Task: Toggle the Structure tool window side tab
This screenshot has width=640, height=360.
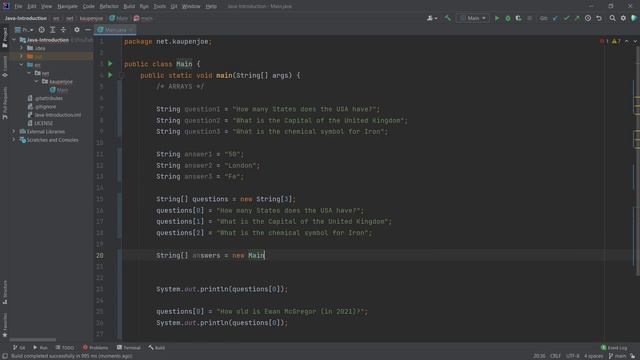Action: tap(5, 292)
